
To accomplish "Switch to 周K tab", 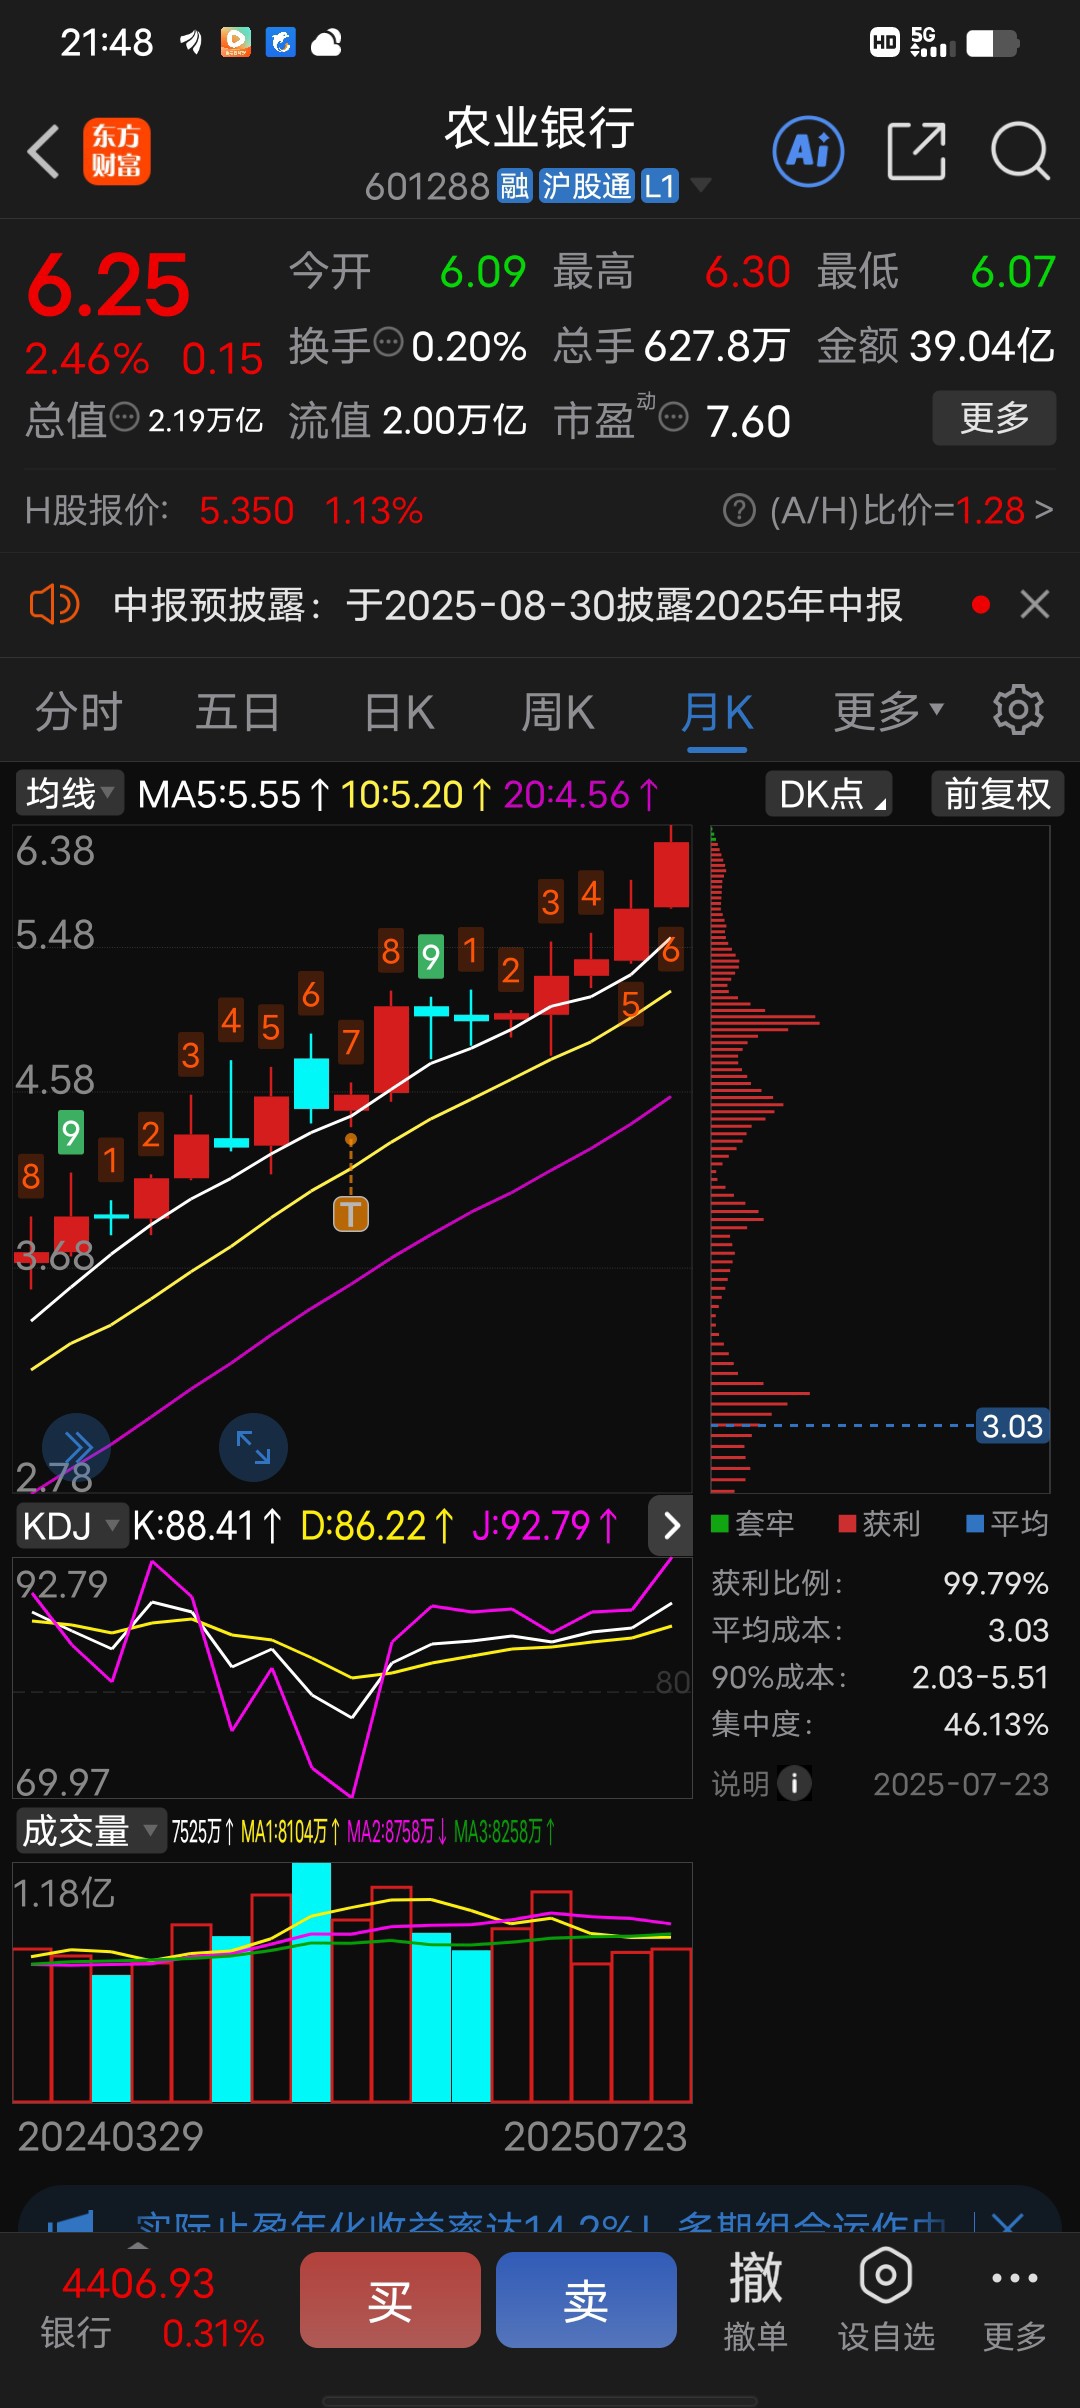I will (x=558, y=713).
